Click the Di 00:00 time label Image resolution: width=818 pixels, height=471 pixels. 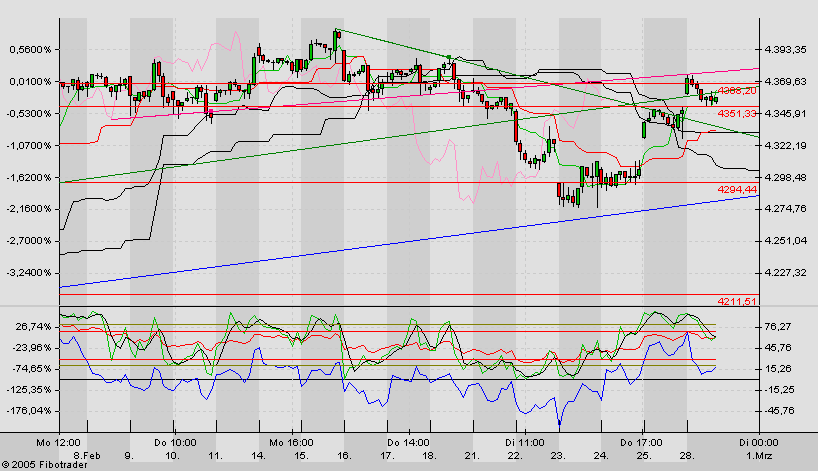(x=759, y=443)
